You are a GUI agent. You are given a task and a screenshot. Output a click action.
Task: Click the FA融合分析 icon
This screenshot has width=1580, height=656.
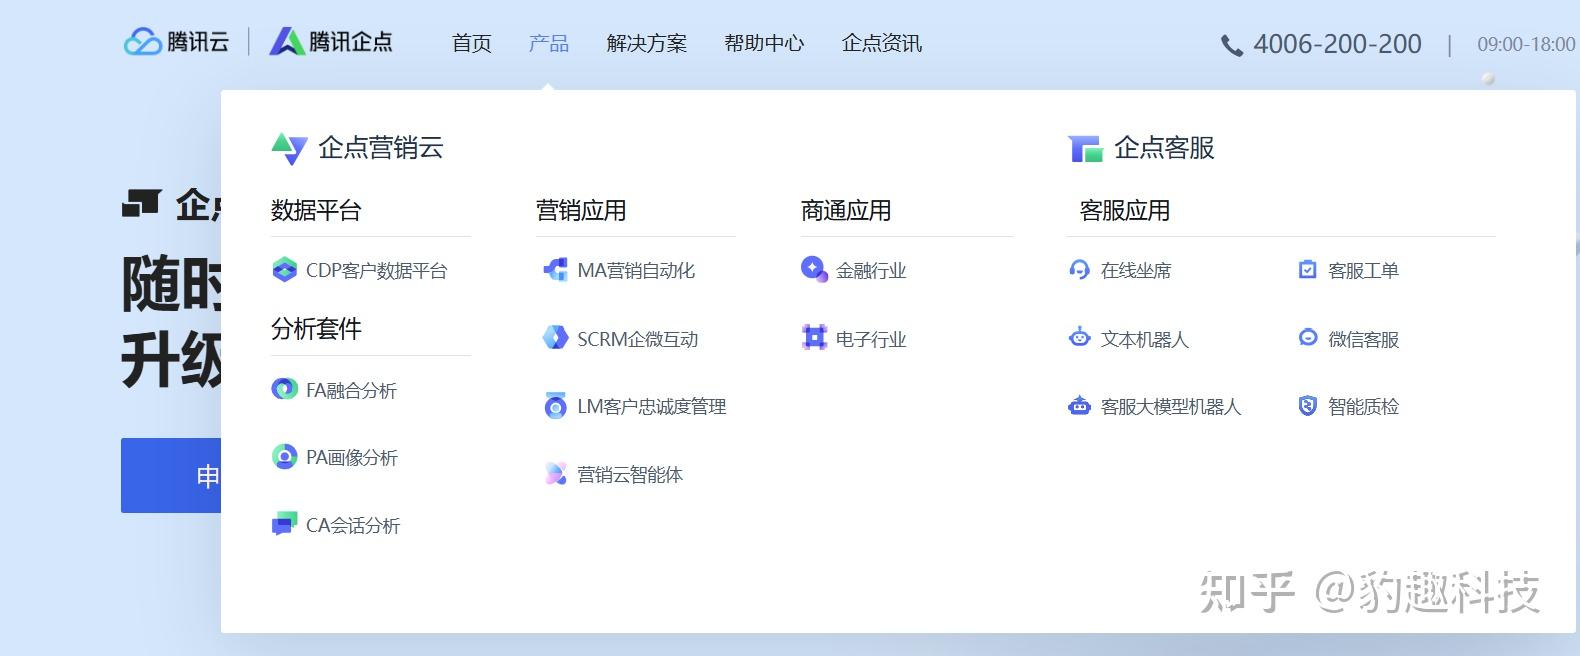click(285, 389)
